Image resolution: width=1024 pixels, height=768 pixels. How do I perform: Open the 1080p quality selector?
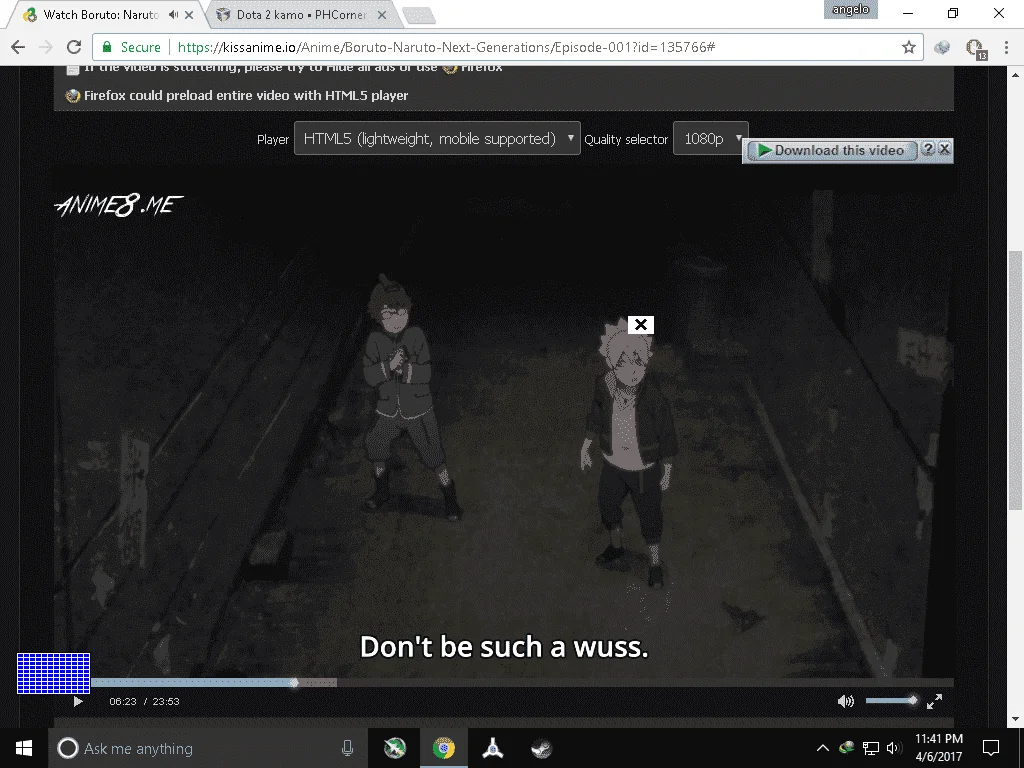pyautogui.click(x=711, y=138)
